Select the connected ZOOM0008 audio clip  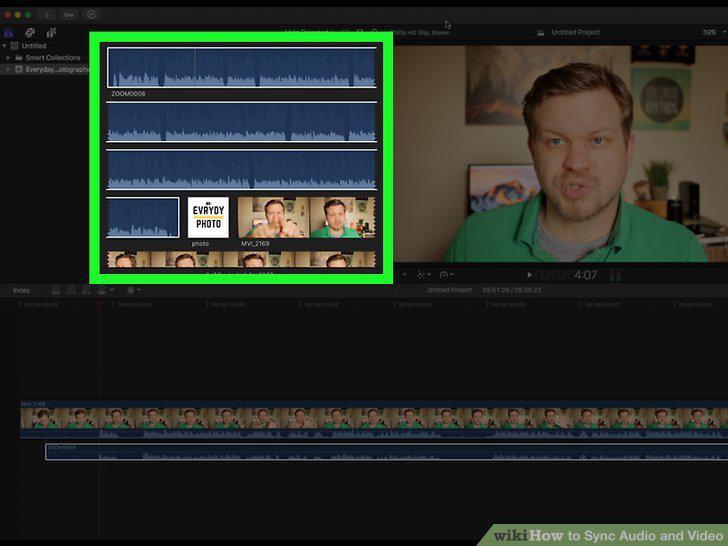point(387,452)
